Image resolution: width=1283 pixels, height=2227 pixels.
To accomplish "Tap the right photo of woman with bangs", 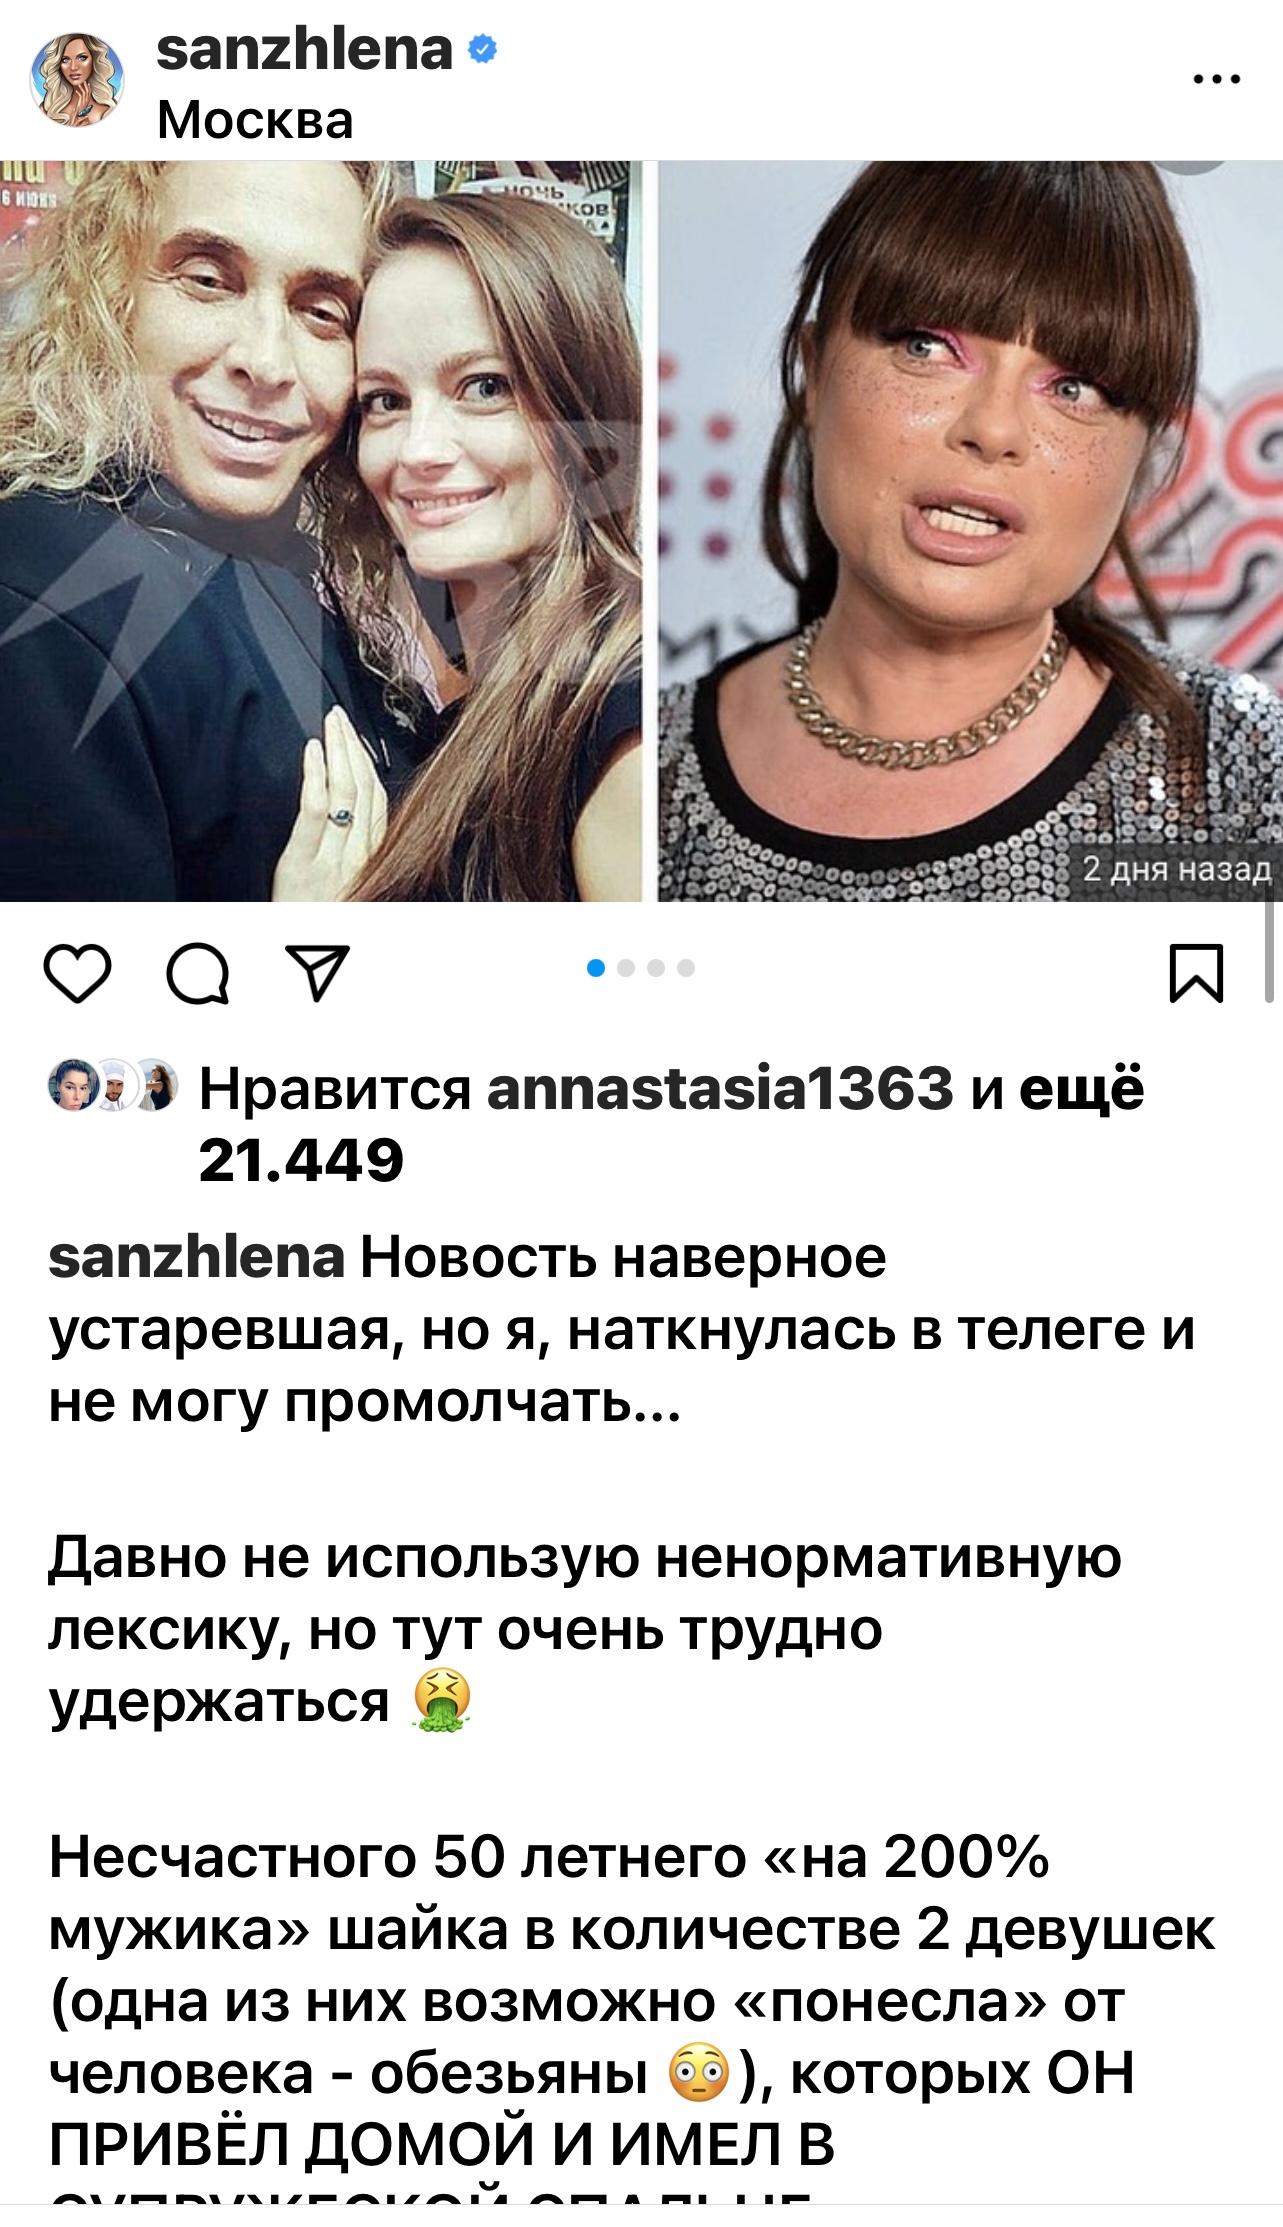I will point(970,531).
